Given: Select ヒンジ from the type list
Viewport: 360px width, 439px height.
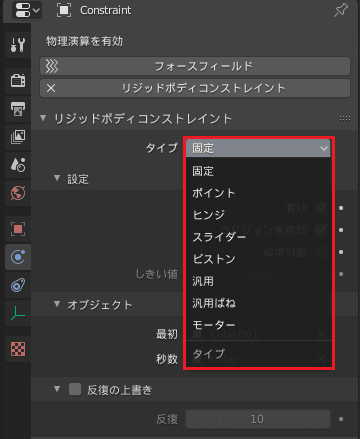Looking at the screenshot, I should (x=258, y=215).
